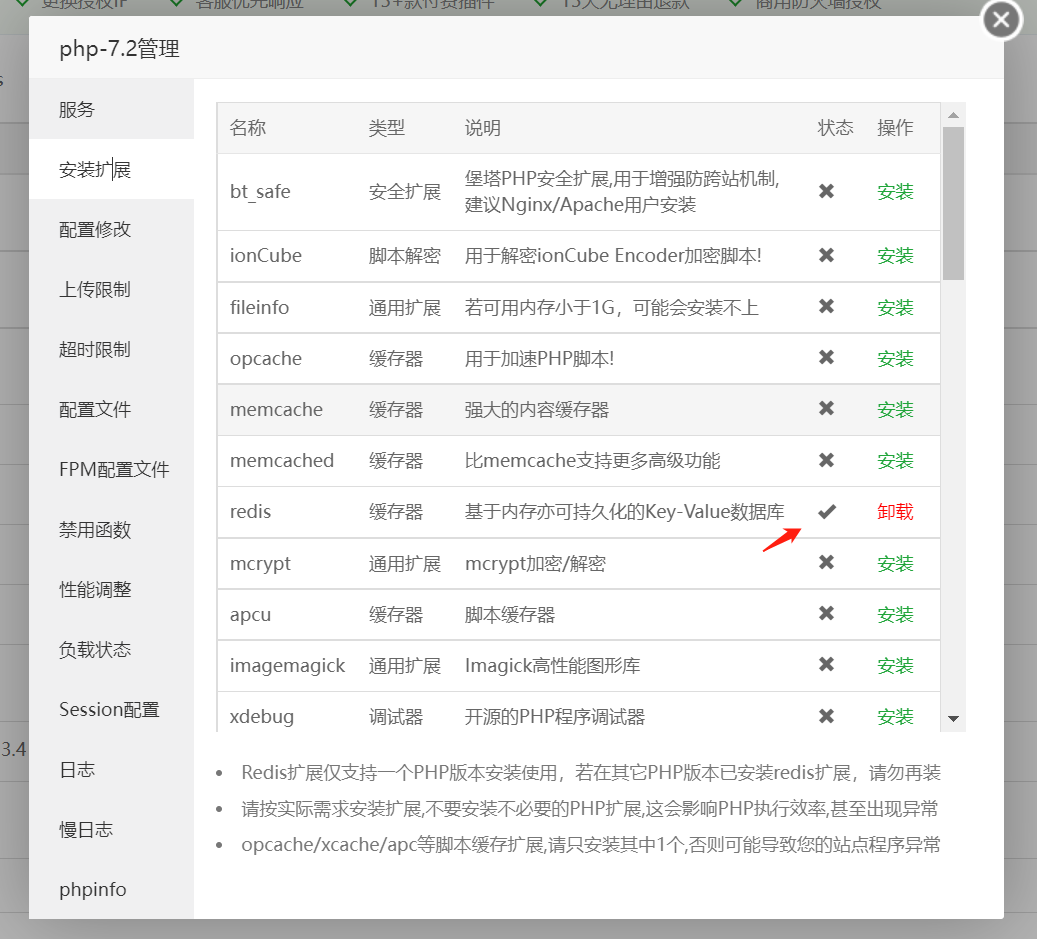Uninstall the redis extension

[895, 512]
